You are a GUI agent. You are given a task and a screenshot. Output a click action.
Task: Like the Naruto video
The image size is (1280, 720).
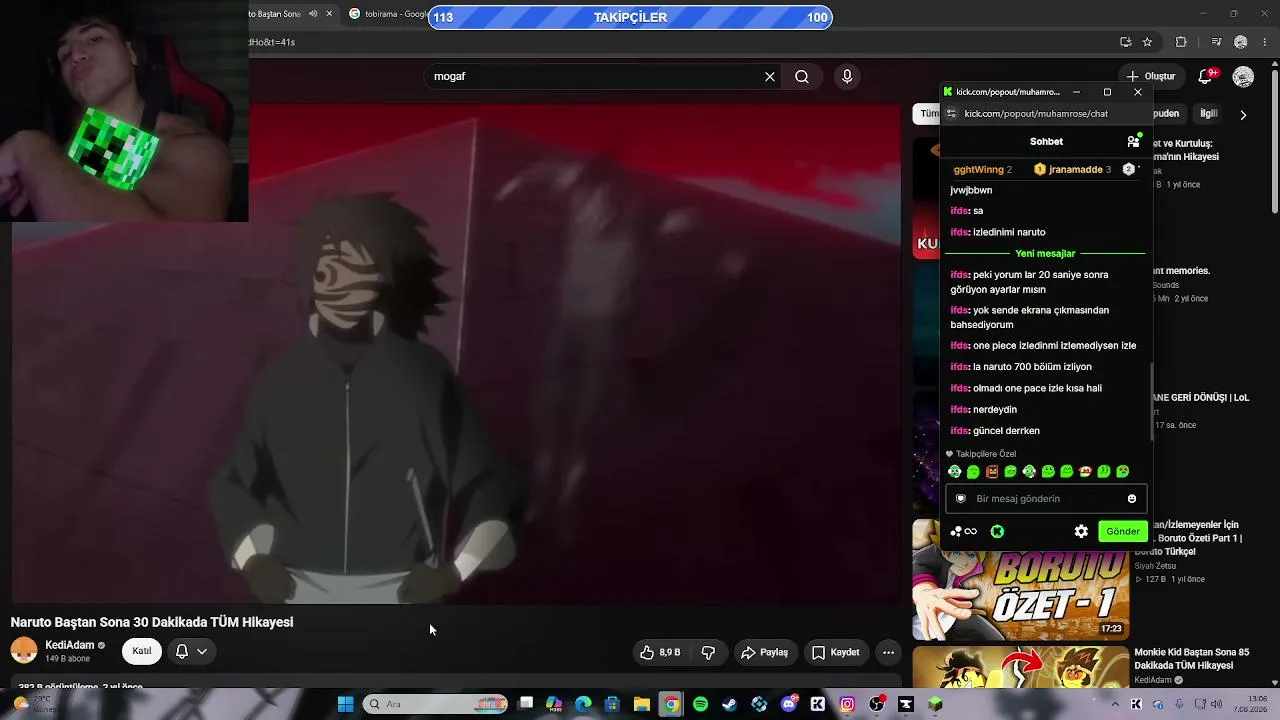pos(660,652)
